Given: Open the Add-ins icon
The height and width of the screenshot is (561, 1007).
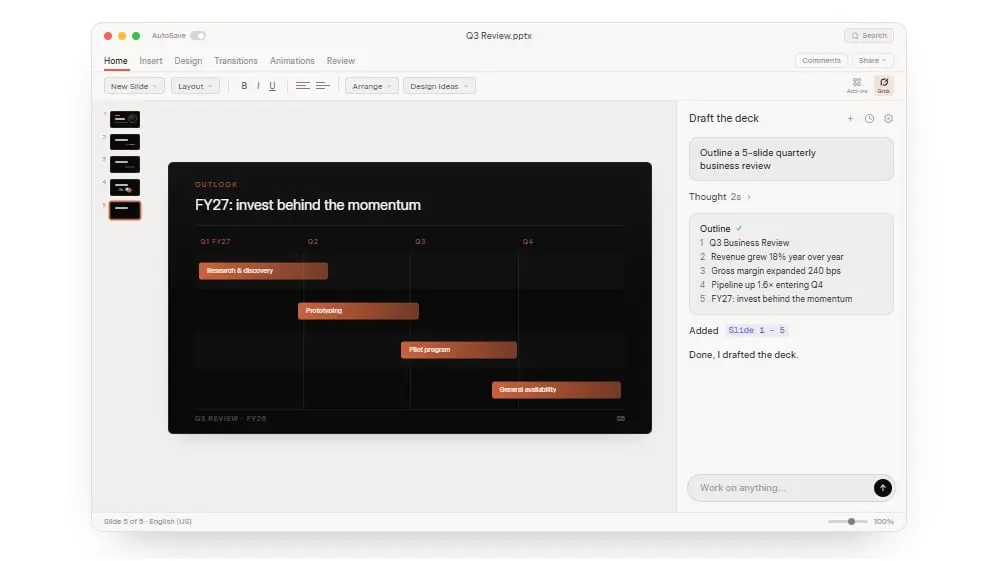Looking at the screenshot, I should [x=857, y=85].
